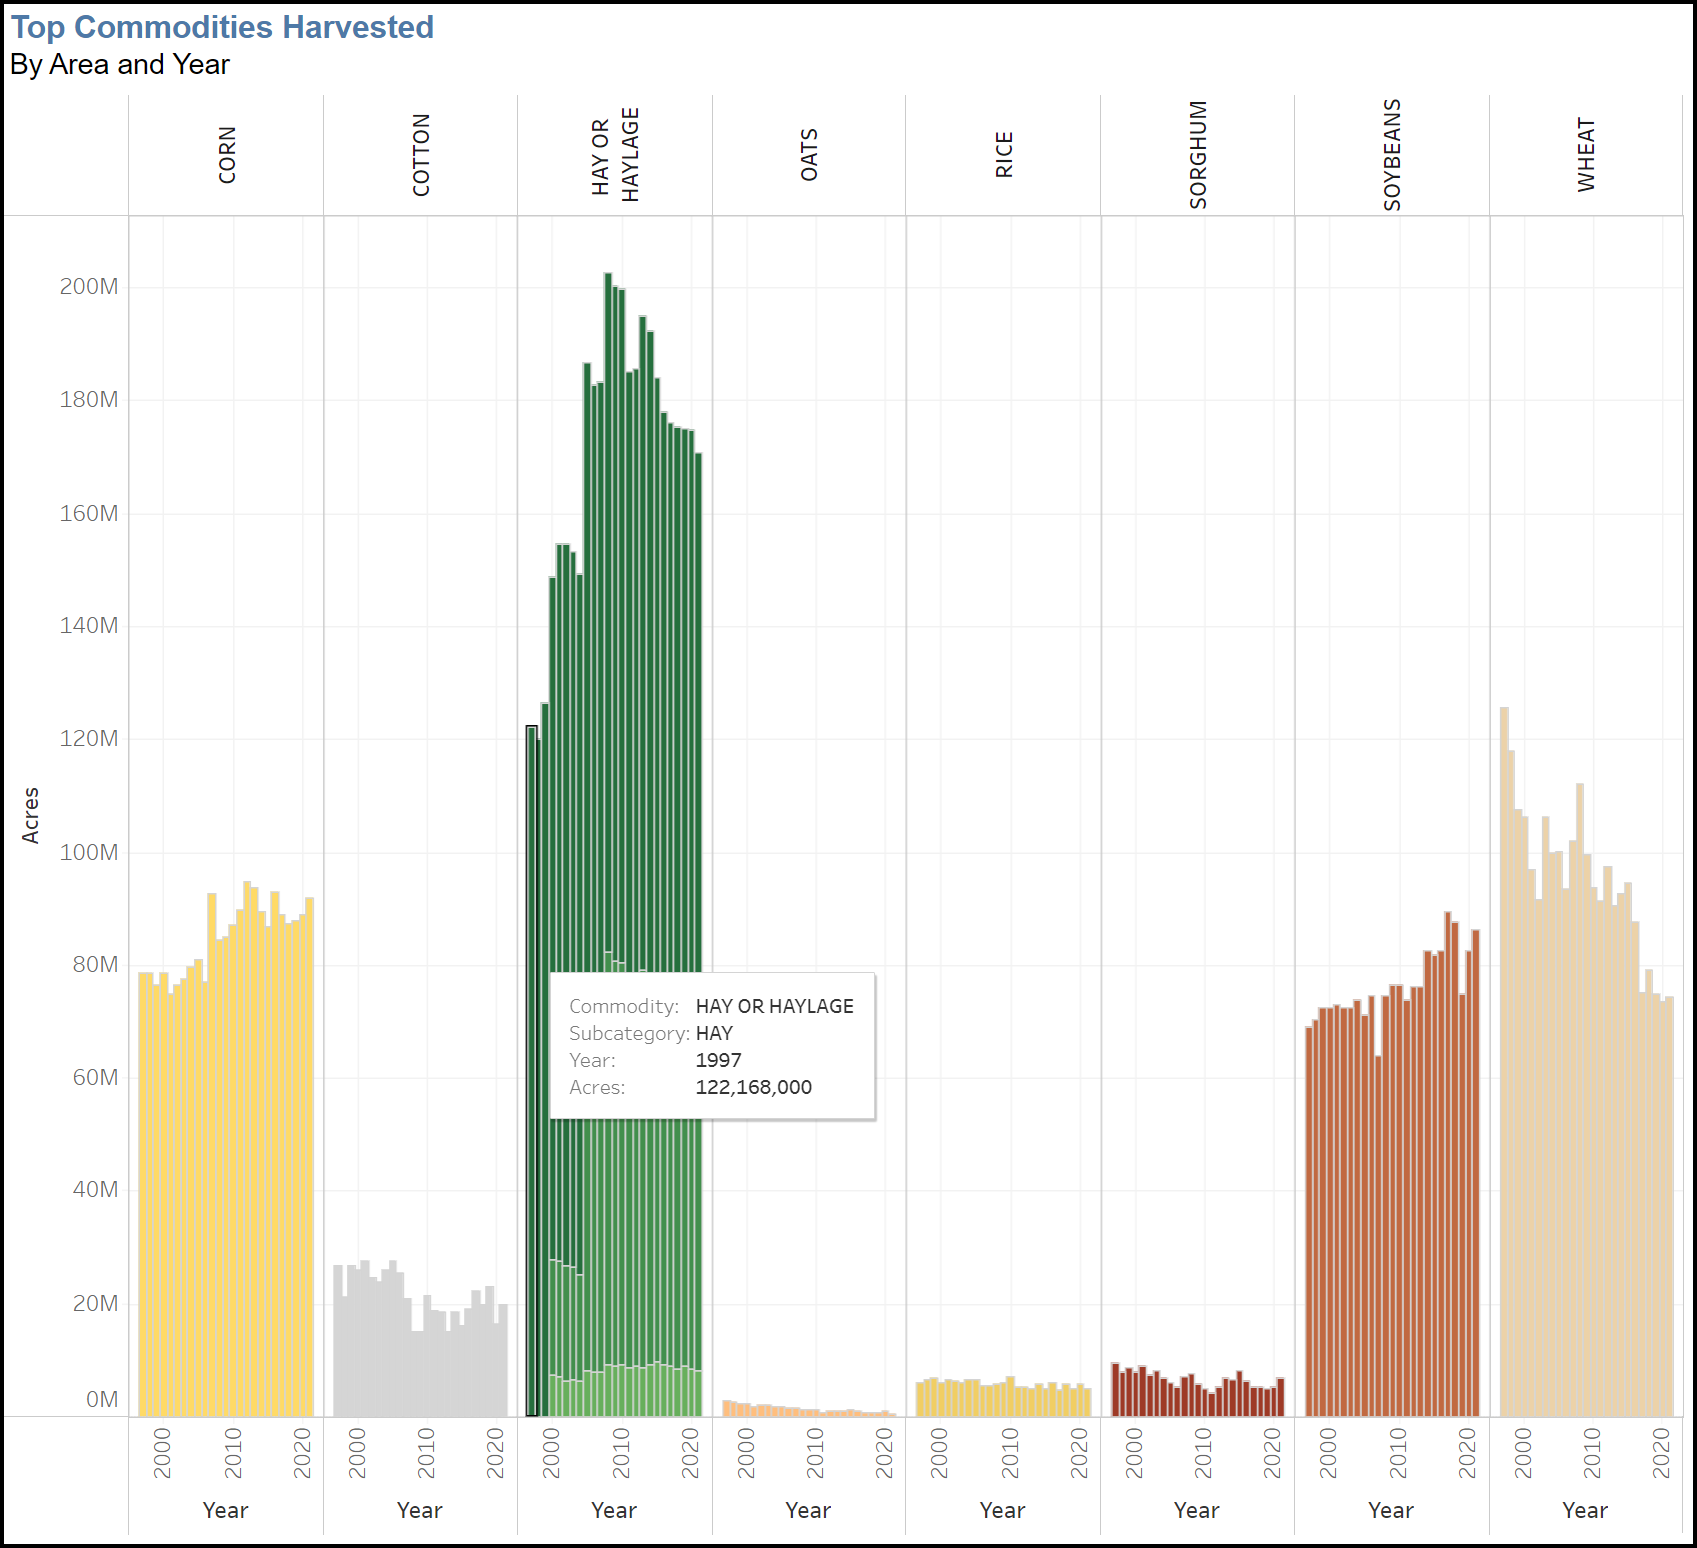Screen dimensions: 1697x1548
Task: Select the 80M axis tick label
Action: click(95, 965)
